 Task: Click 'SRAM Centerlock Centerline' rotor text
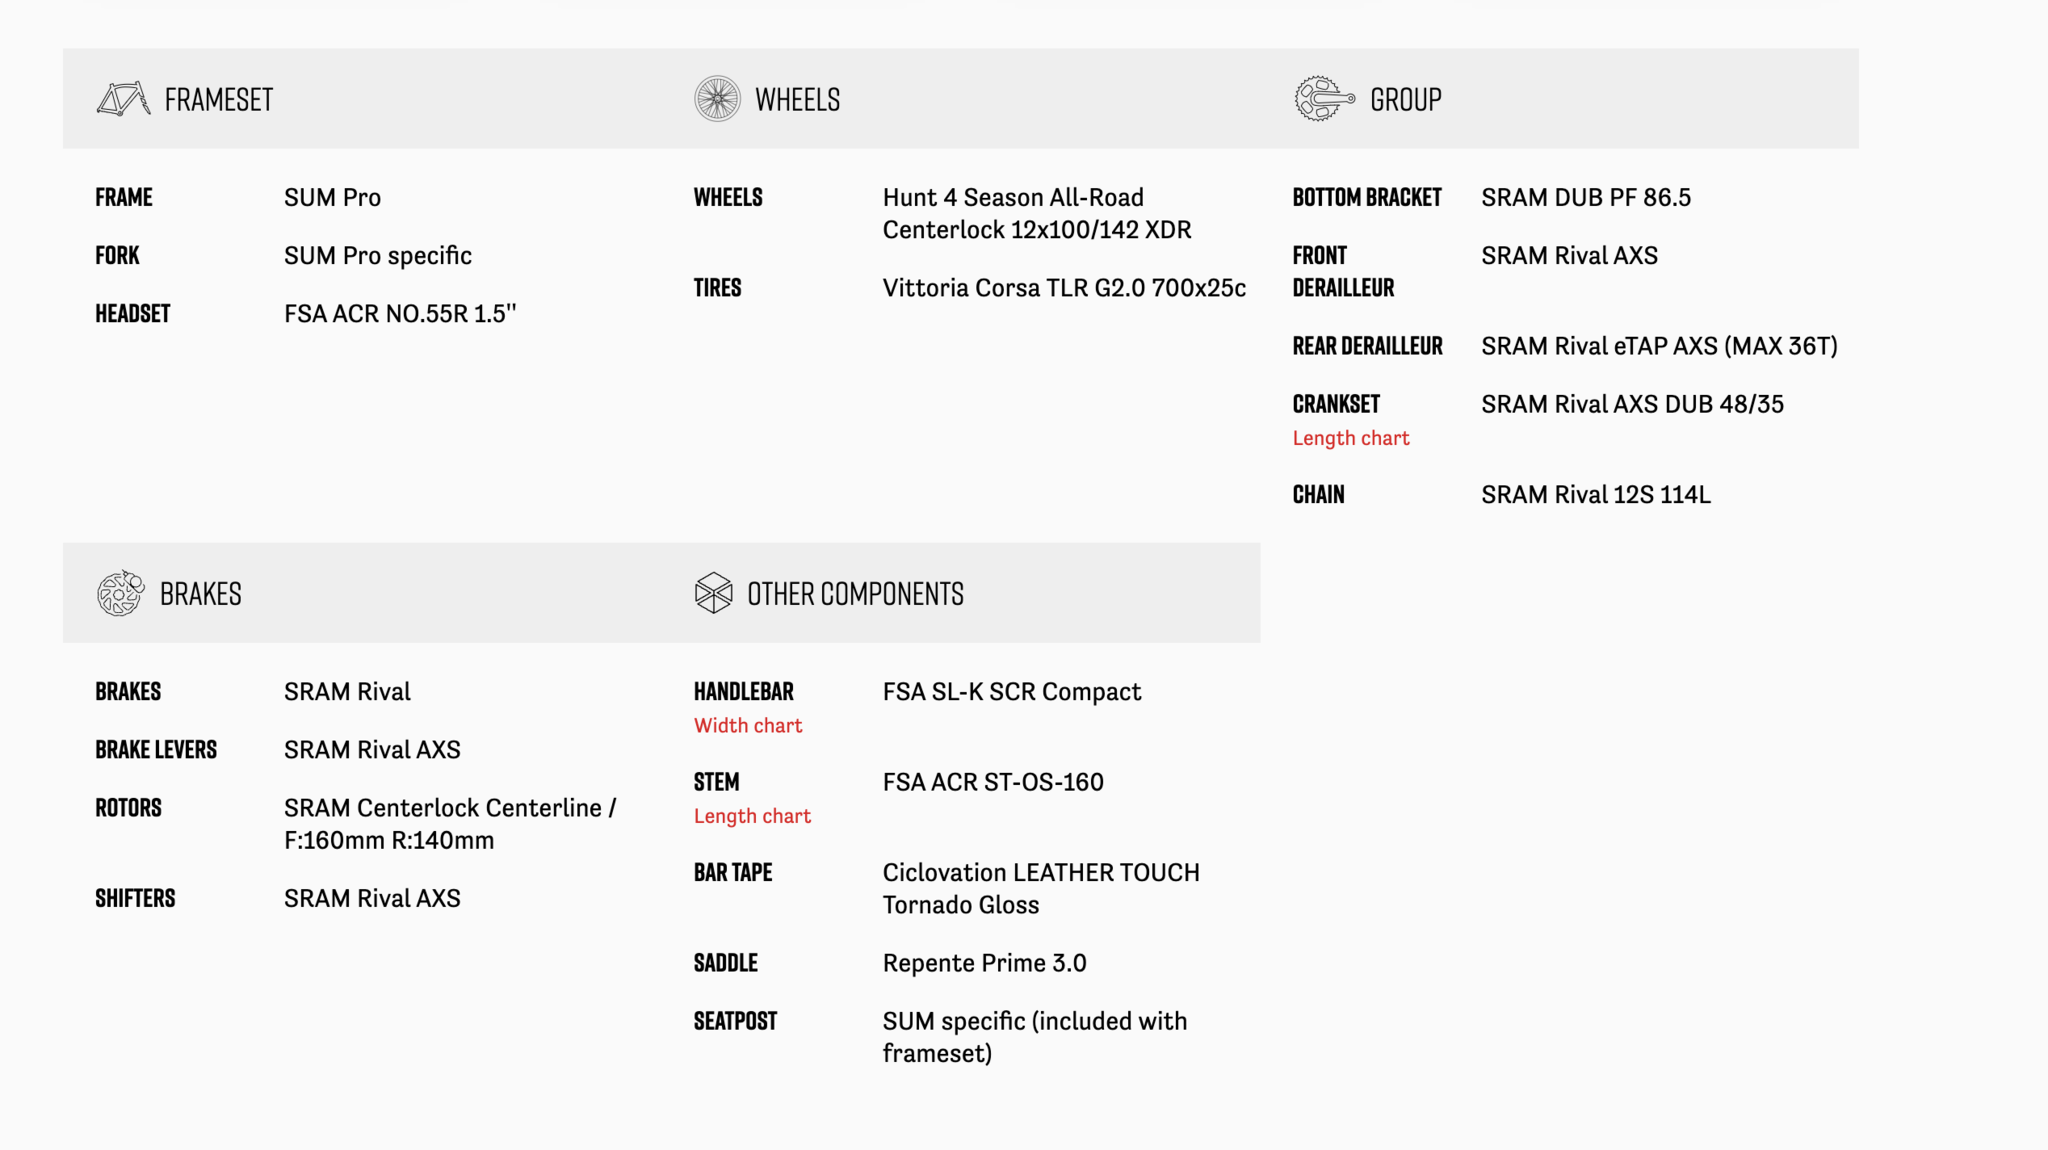(443, 807)
